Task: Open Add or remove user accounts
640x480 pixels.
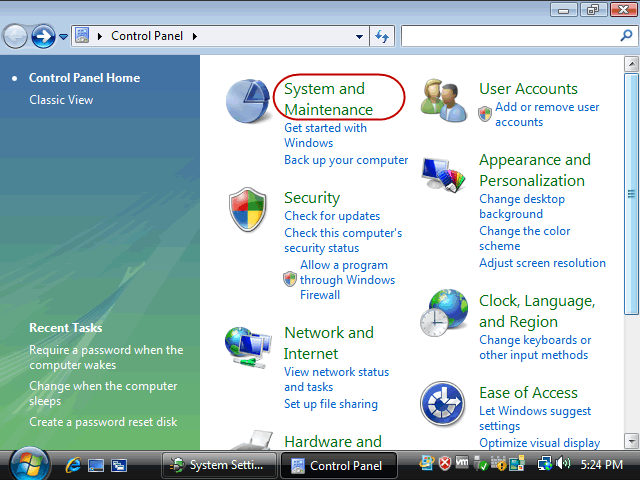Action: coord(547,114)
